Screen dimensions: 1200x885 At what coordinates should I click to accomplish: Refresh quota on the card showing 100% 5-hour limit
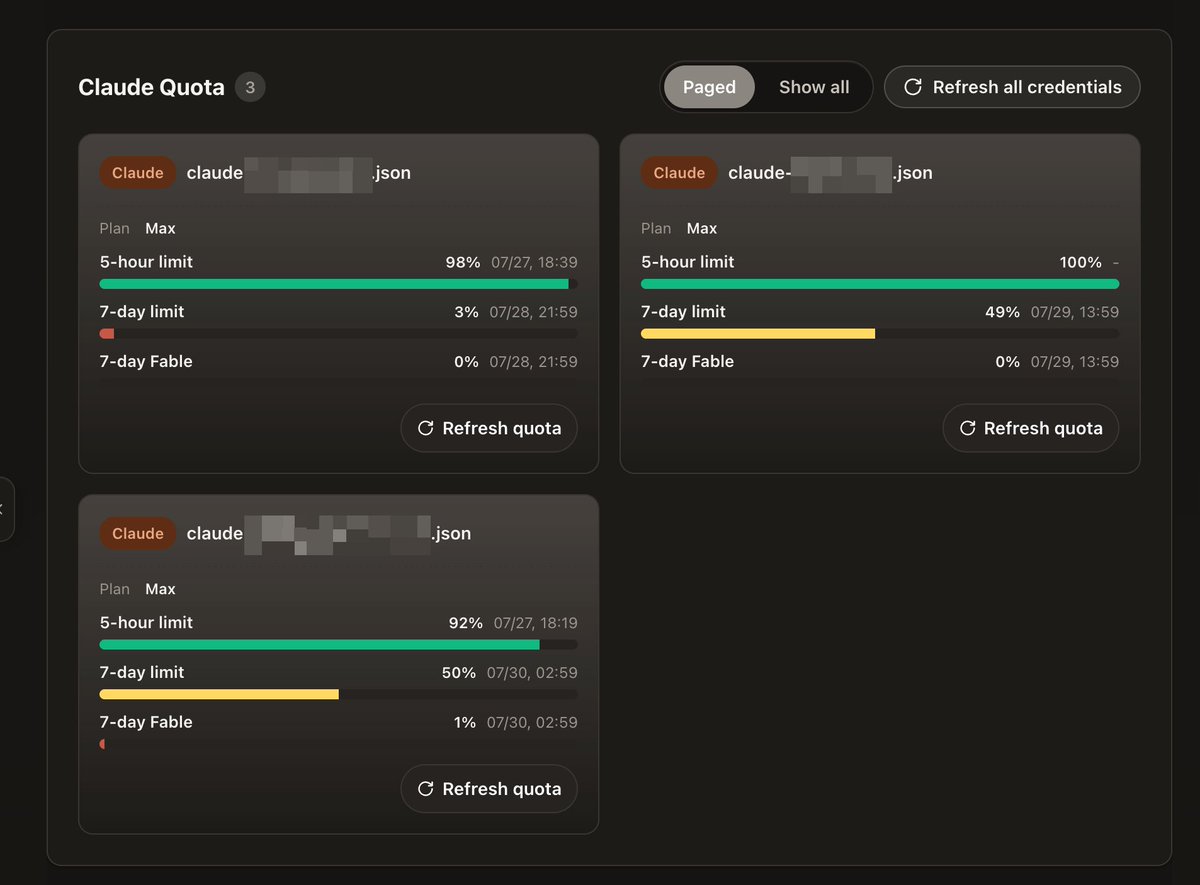[1030, 428]
